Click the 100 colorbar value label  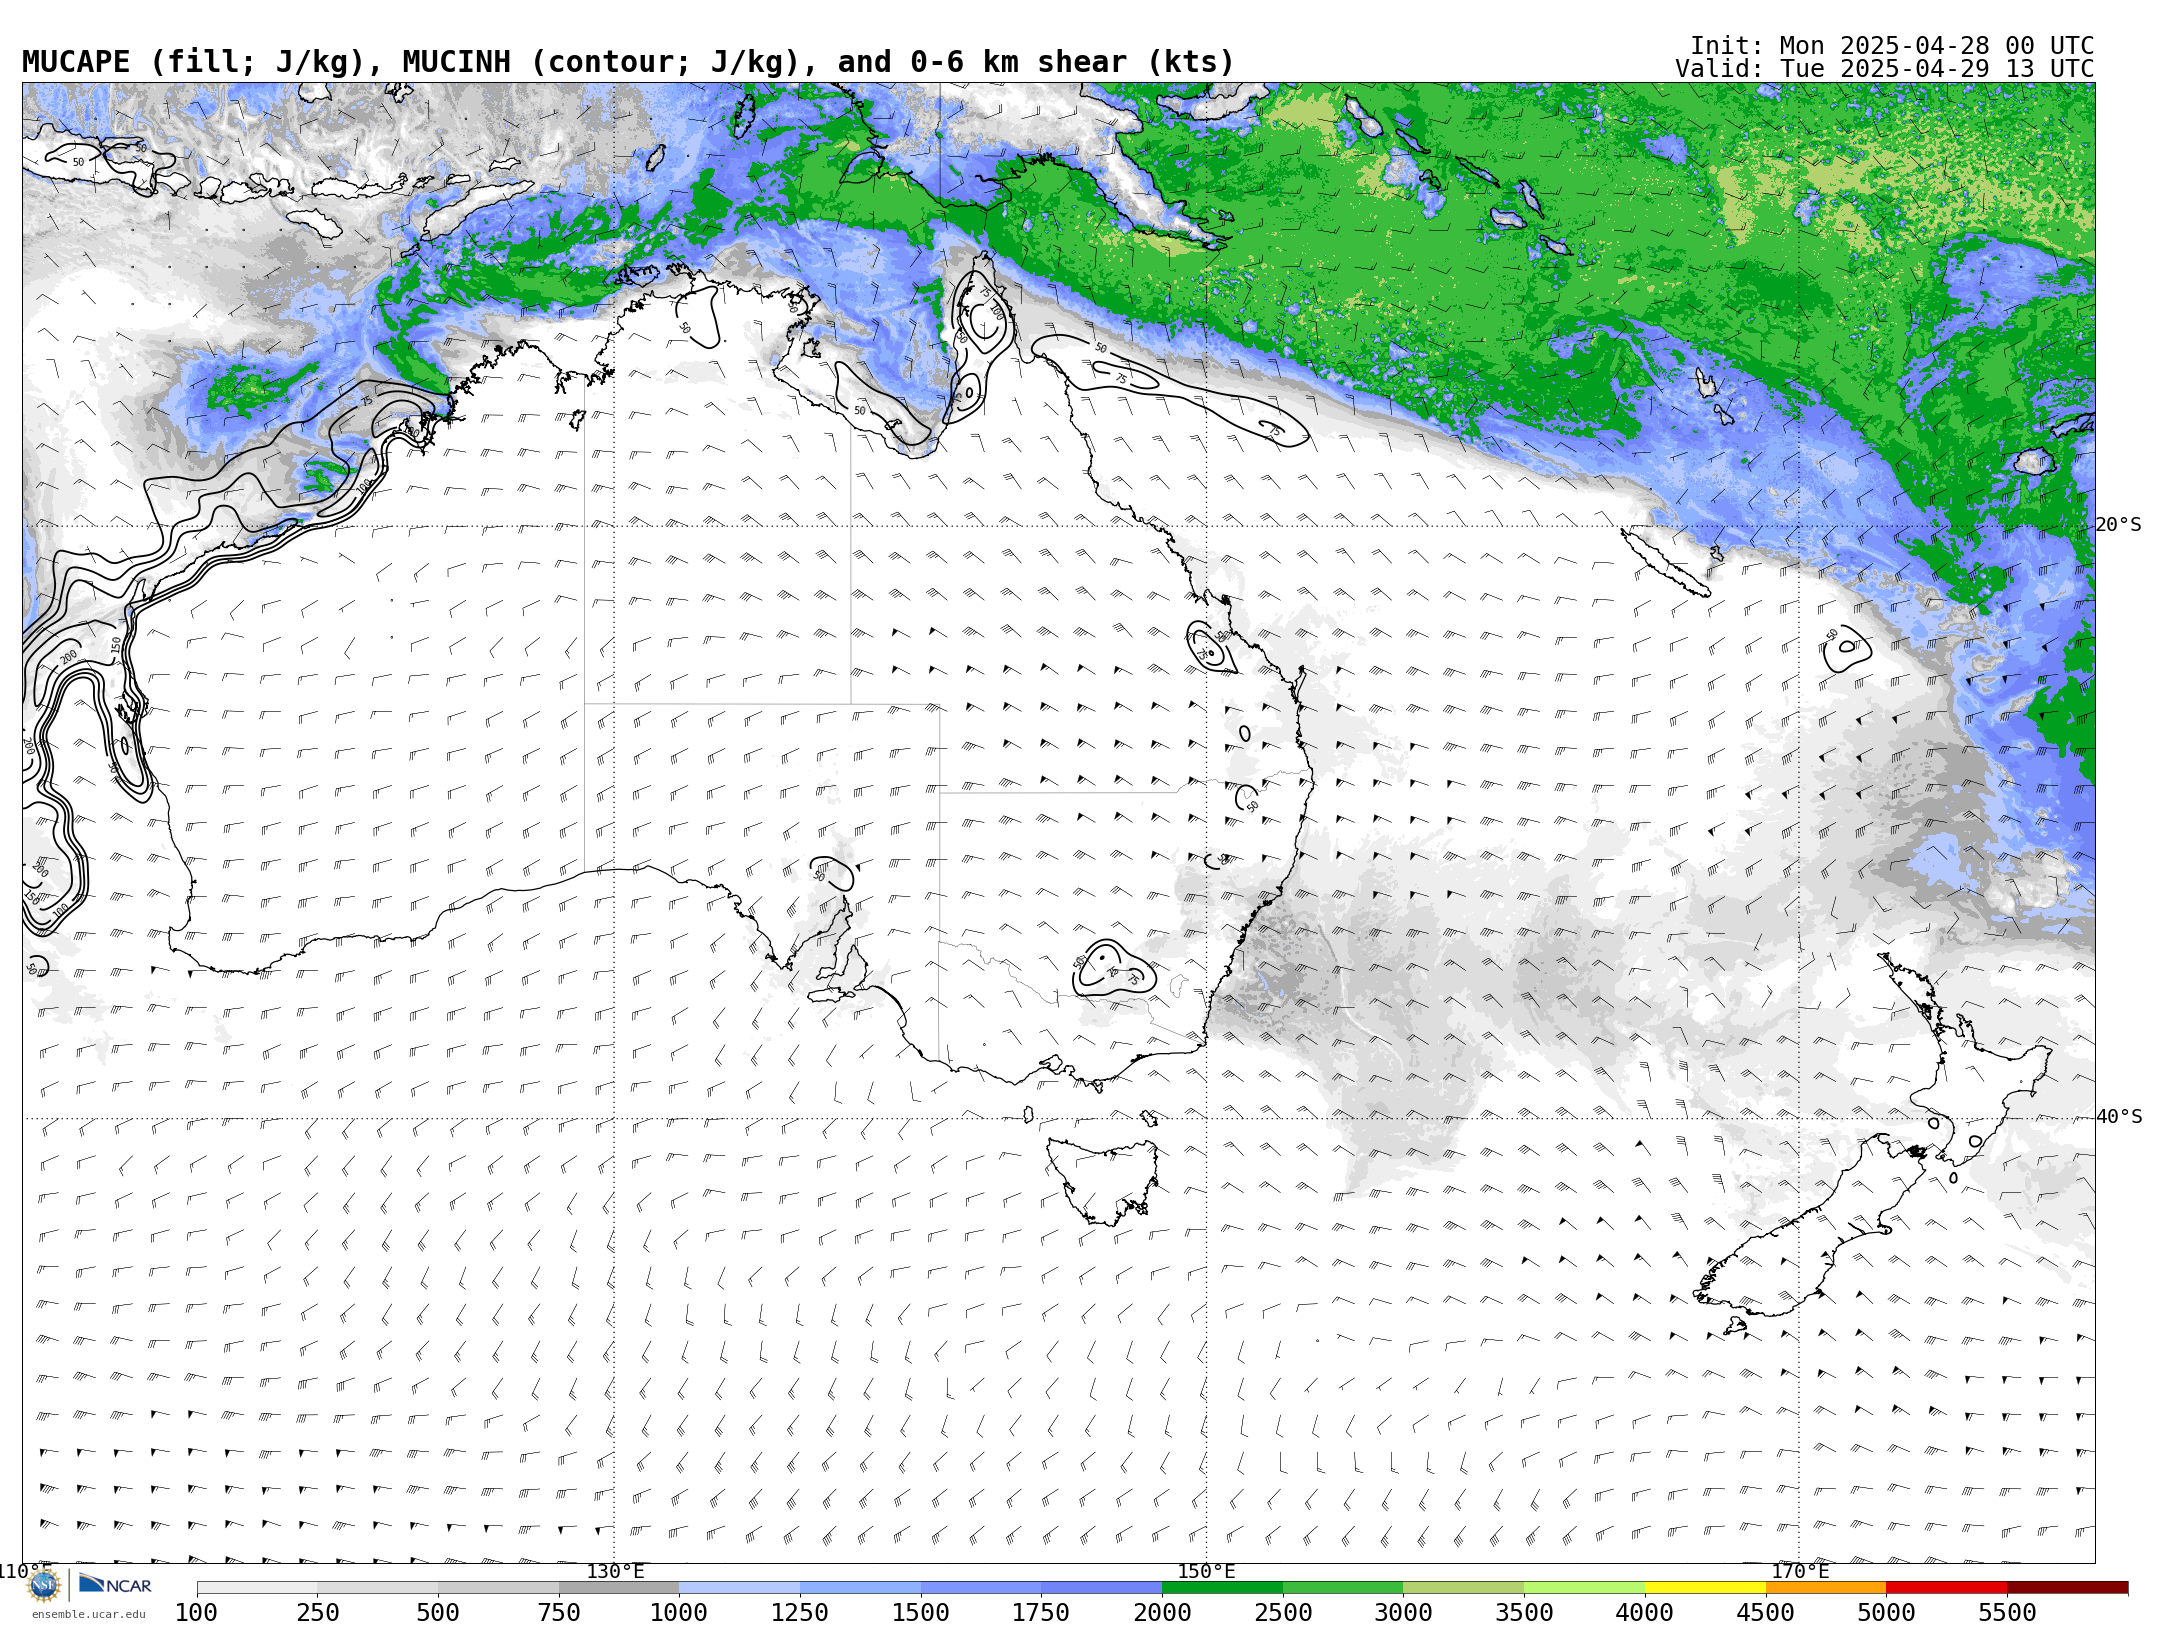[196, 1613]
